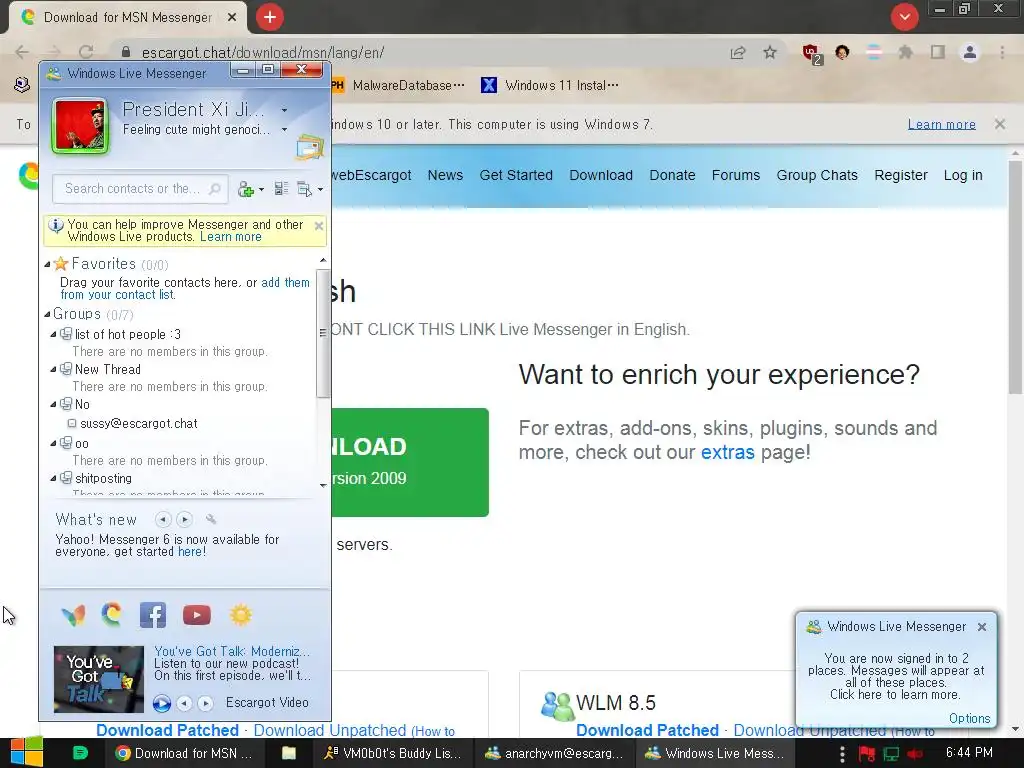Play the You've Got Talk podcast
Viewport: 1024px width, 768px height.
161,703
